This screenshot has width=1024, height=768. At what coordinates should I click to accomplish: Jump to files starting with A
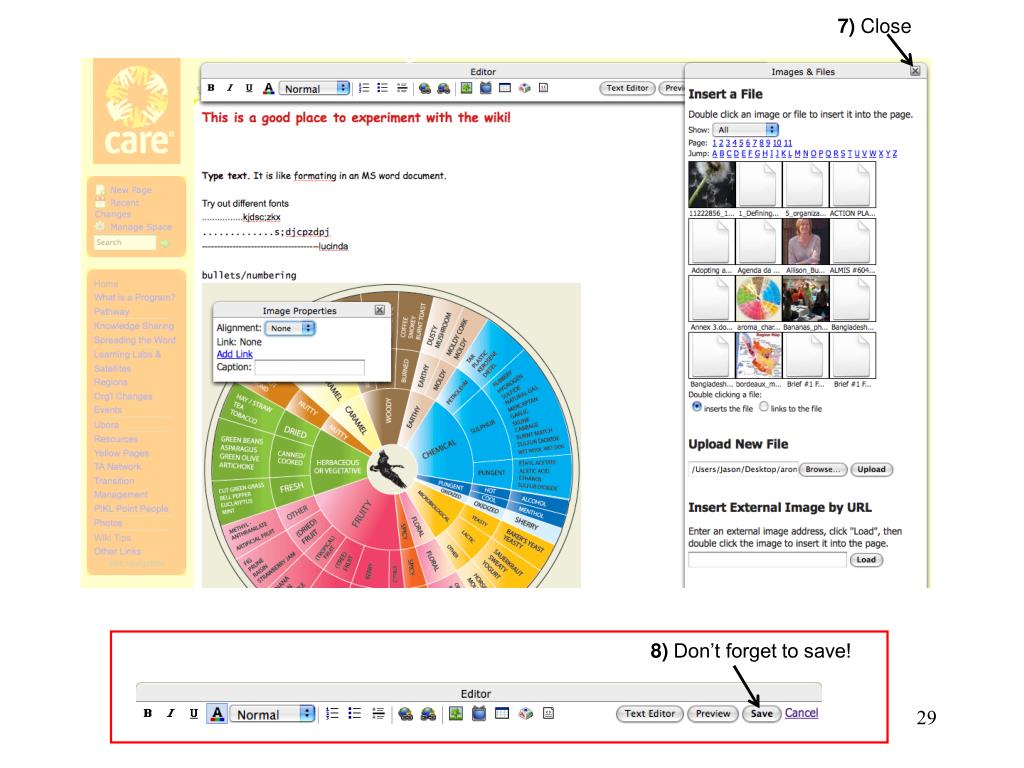(x=714, y=153)
